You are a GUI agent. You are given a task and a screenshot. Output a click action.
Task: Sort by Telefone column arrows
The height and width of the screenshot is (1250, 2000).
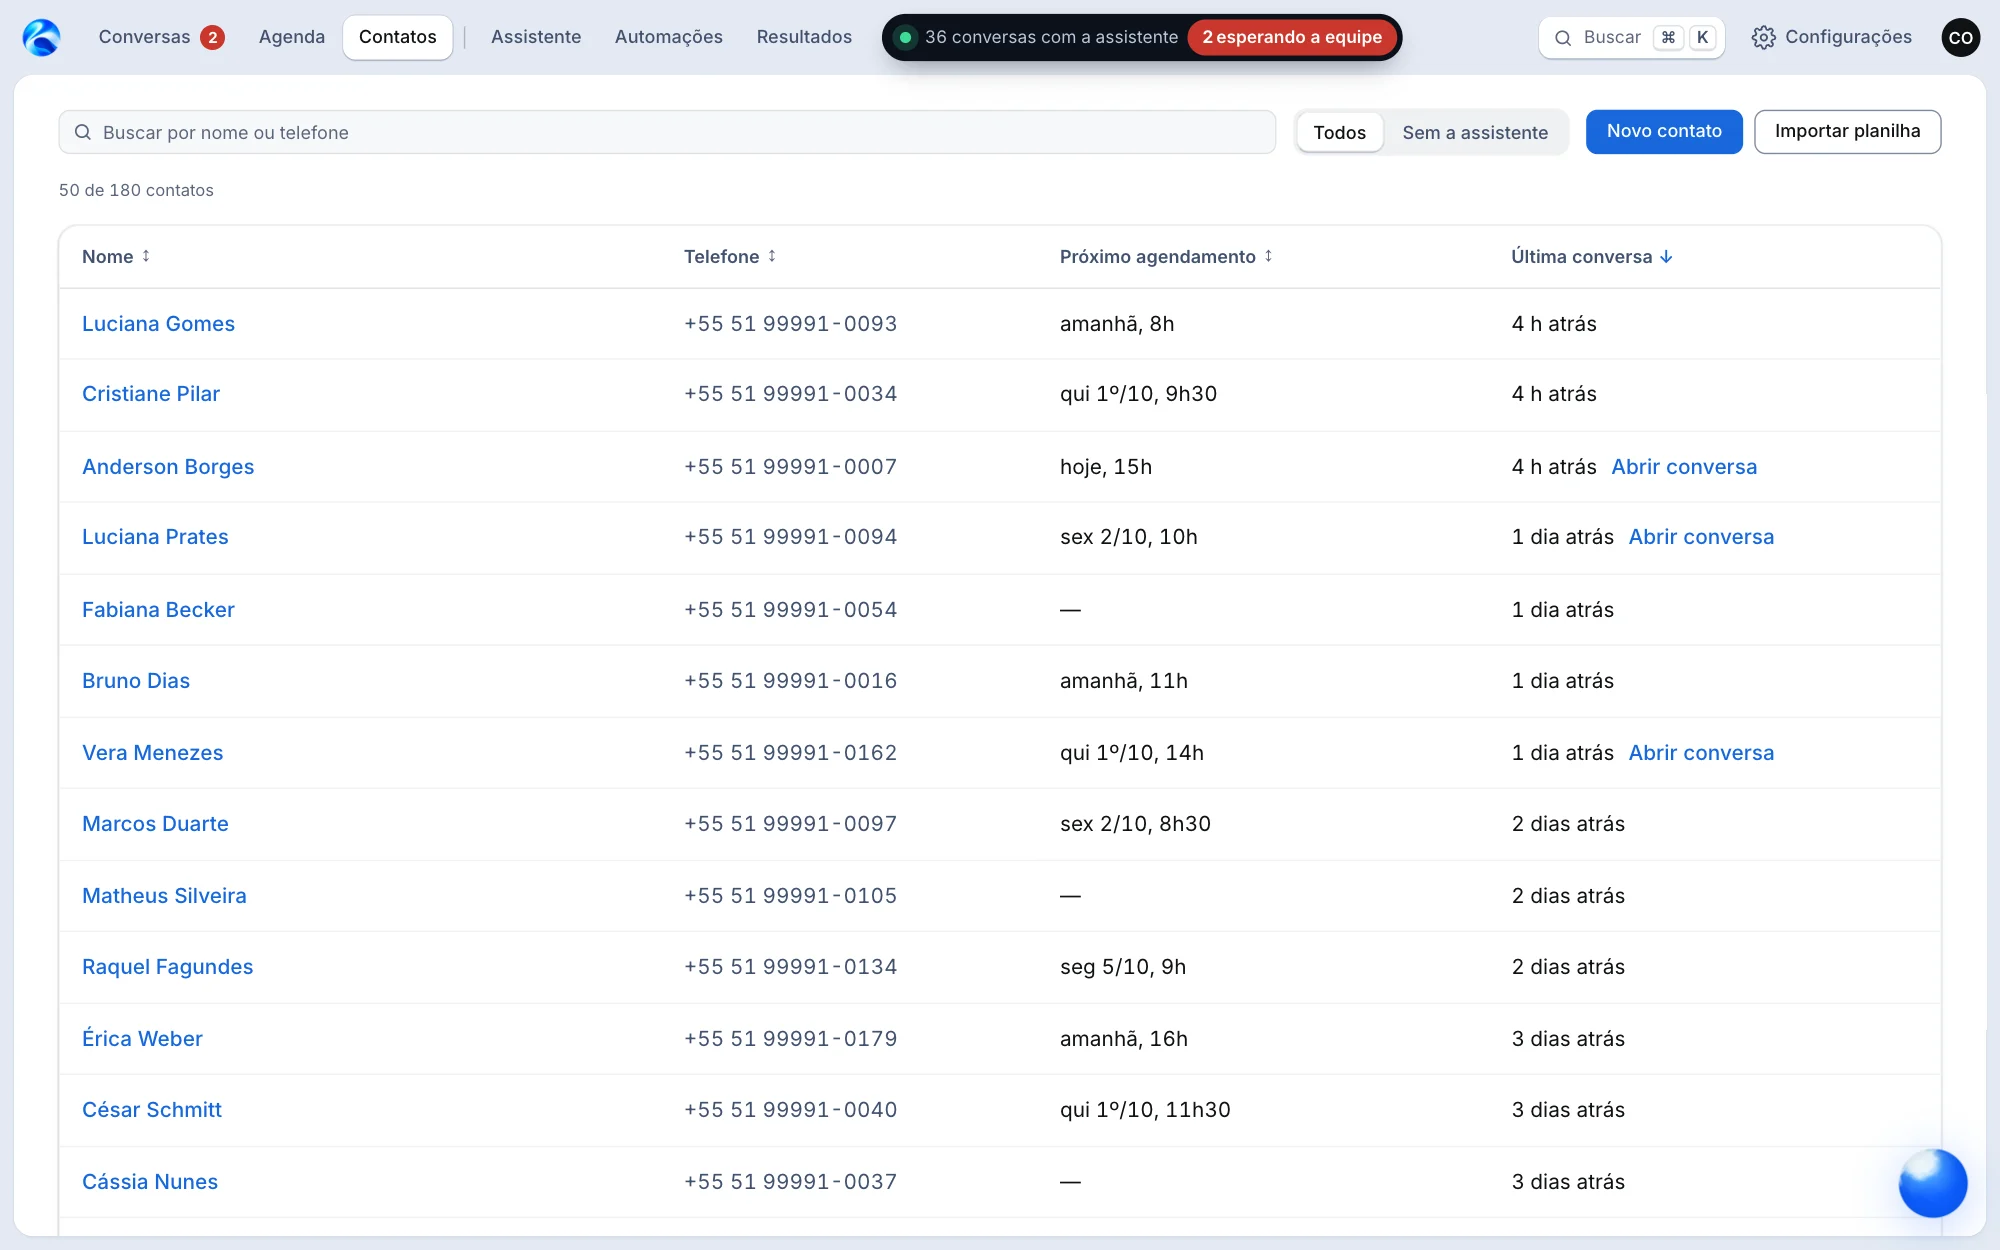click(x=772, y=256)
